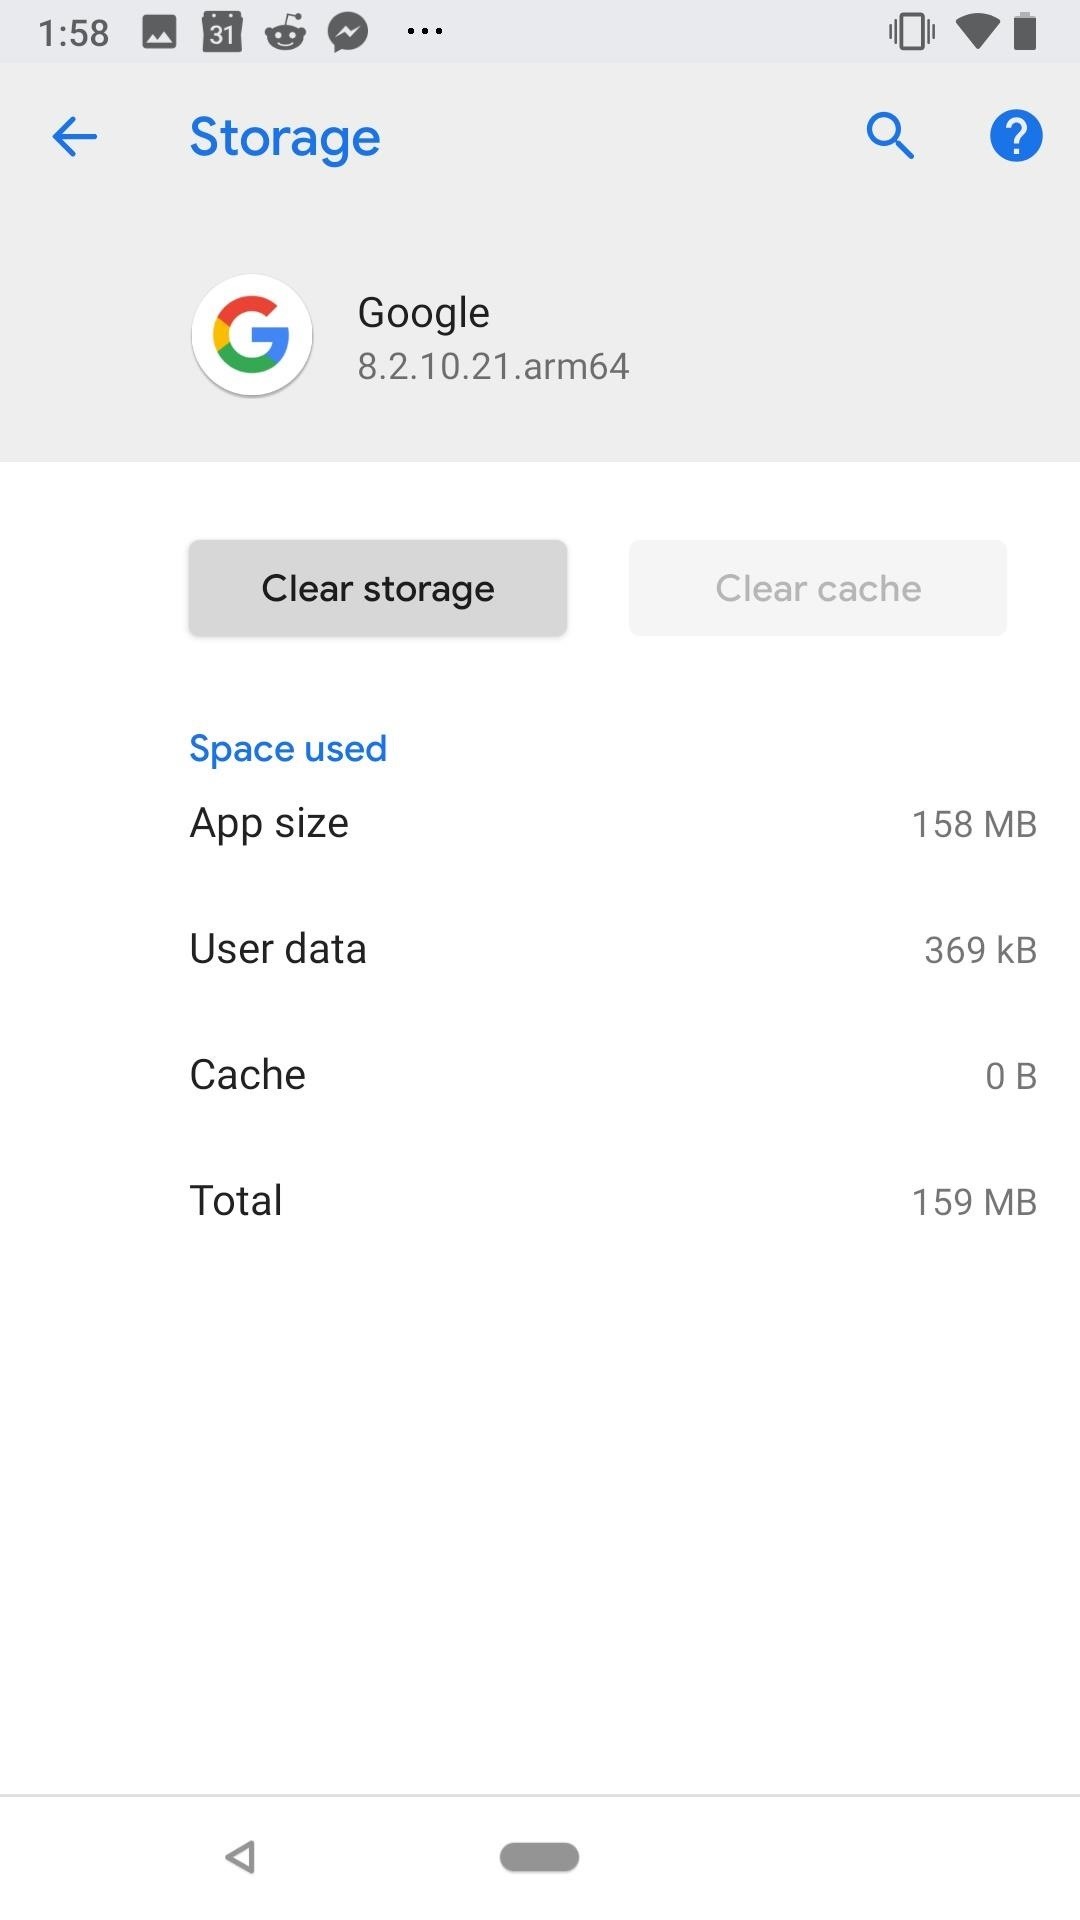Tap the Google app logo
Image resolution: width=1080 pixels, height=1920 pixels.
pyautogui.click(x=252, y=335)
